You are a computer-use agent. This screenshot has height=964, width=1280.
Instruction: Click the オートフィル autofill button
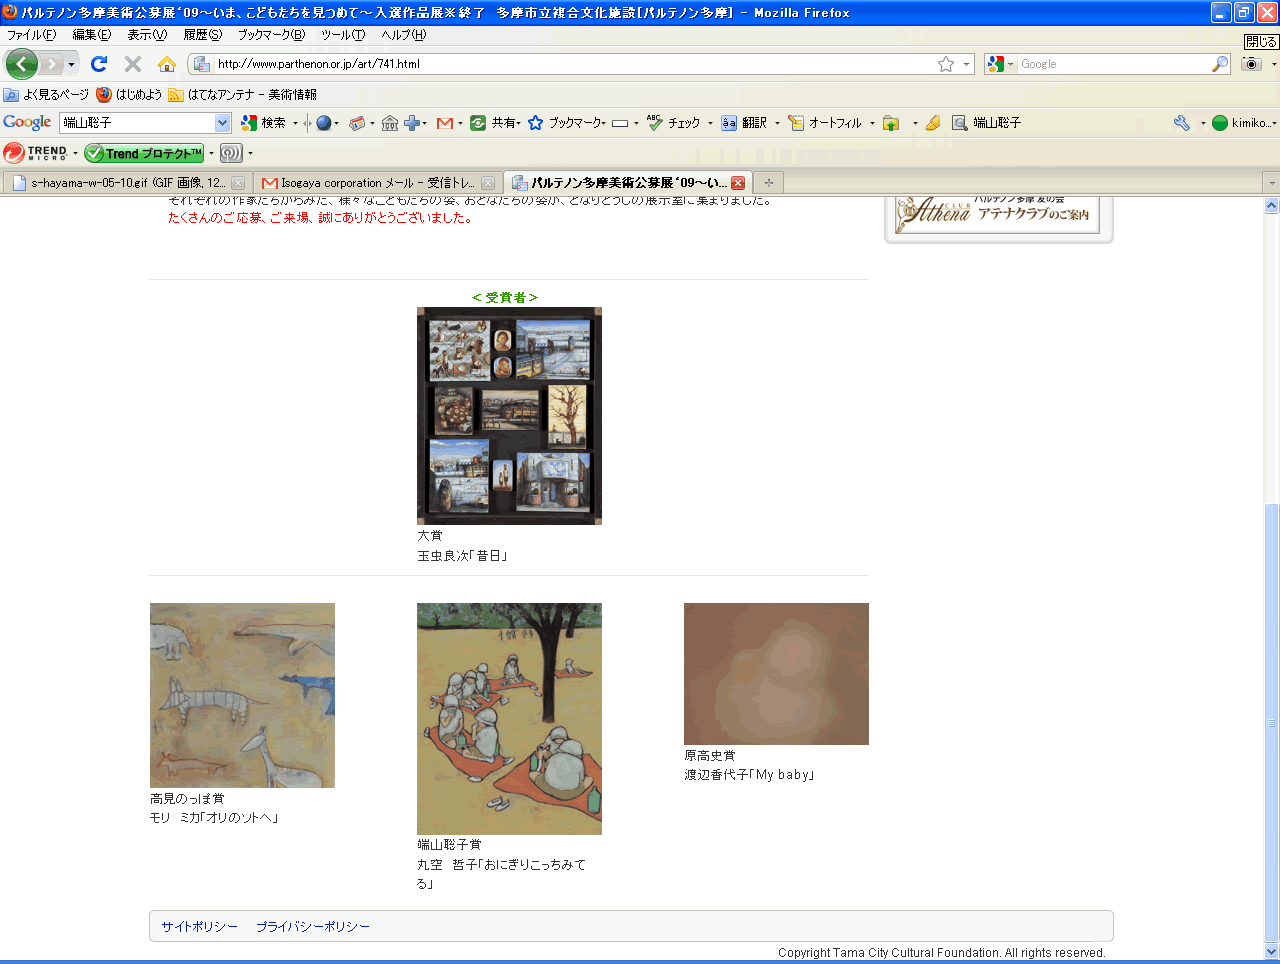click(825, 123)
